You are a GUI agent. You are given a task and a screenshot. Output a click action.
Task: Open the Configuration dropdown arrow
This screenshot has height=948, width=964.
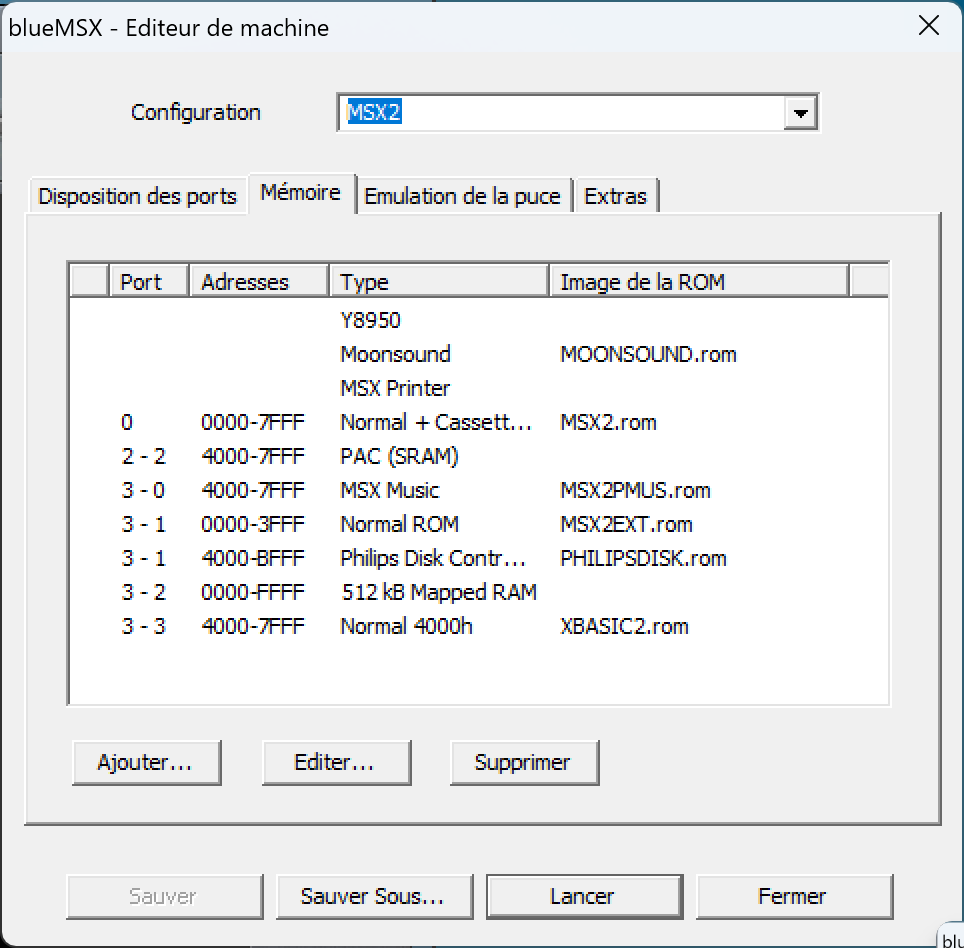(x=800, y=113)
